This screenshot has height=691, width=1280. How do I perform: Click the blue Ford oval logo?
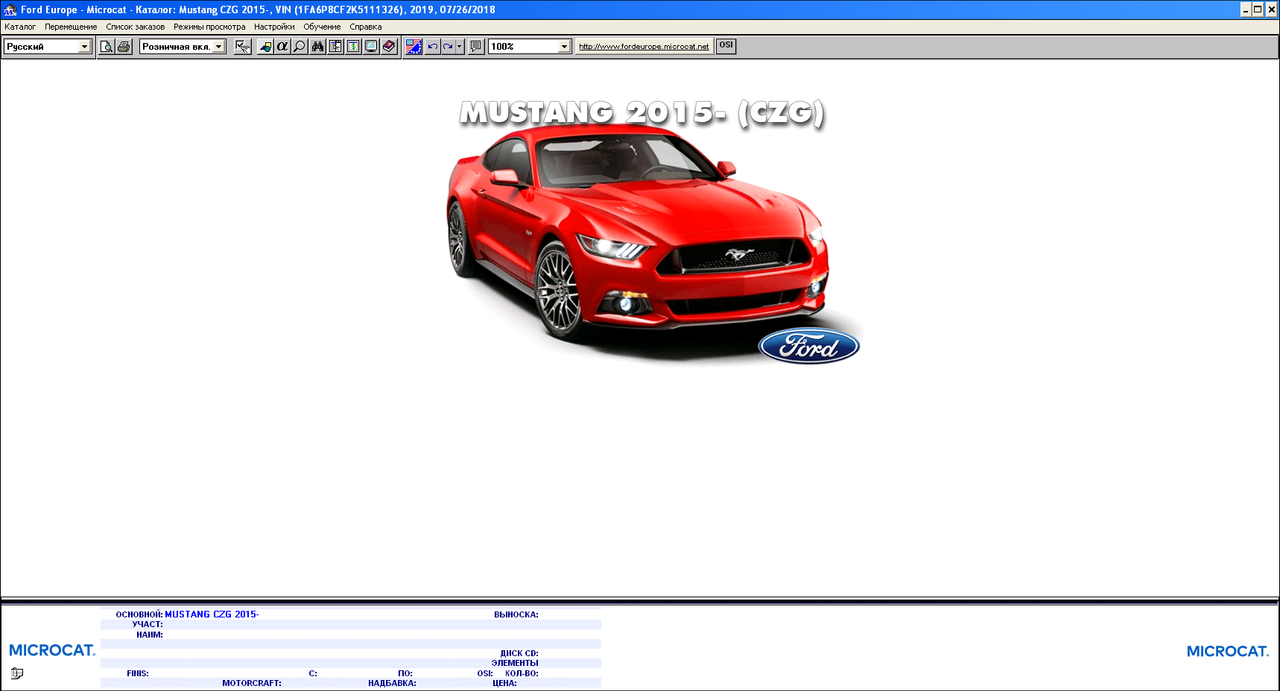(x=809, y=346)
